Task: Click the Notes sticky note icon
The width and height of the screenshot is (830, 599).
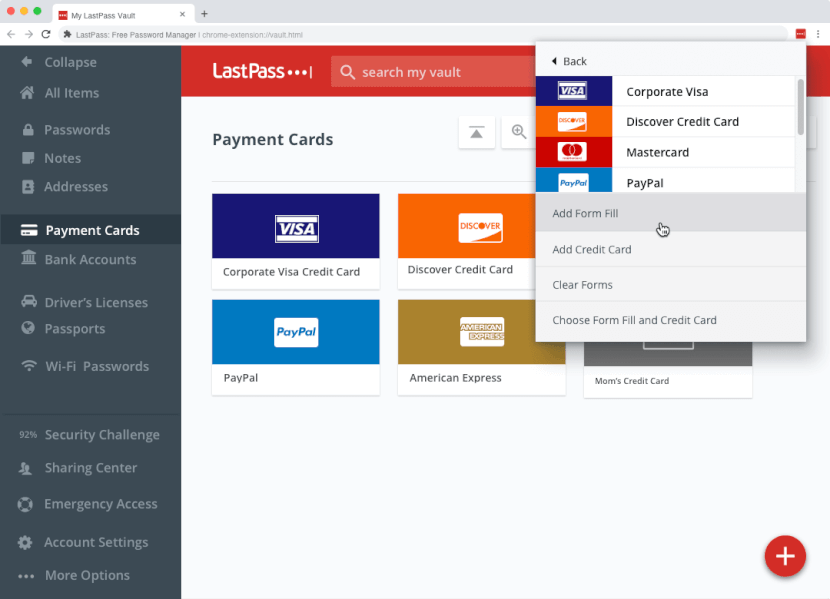Action: click(x=28, y=158)
